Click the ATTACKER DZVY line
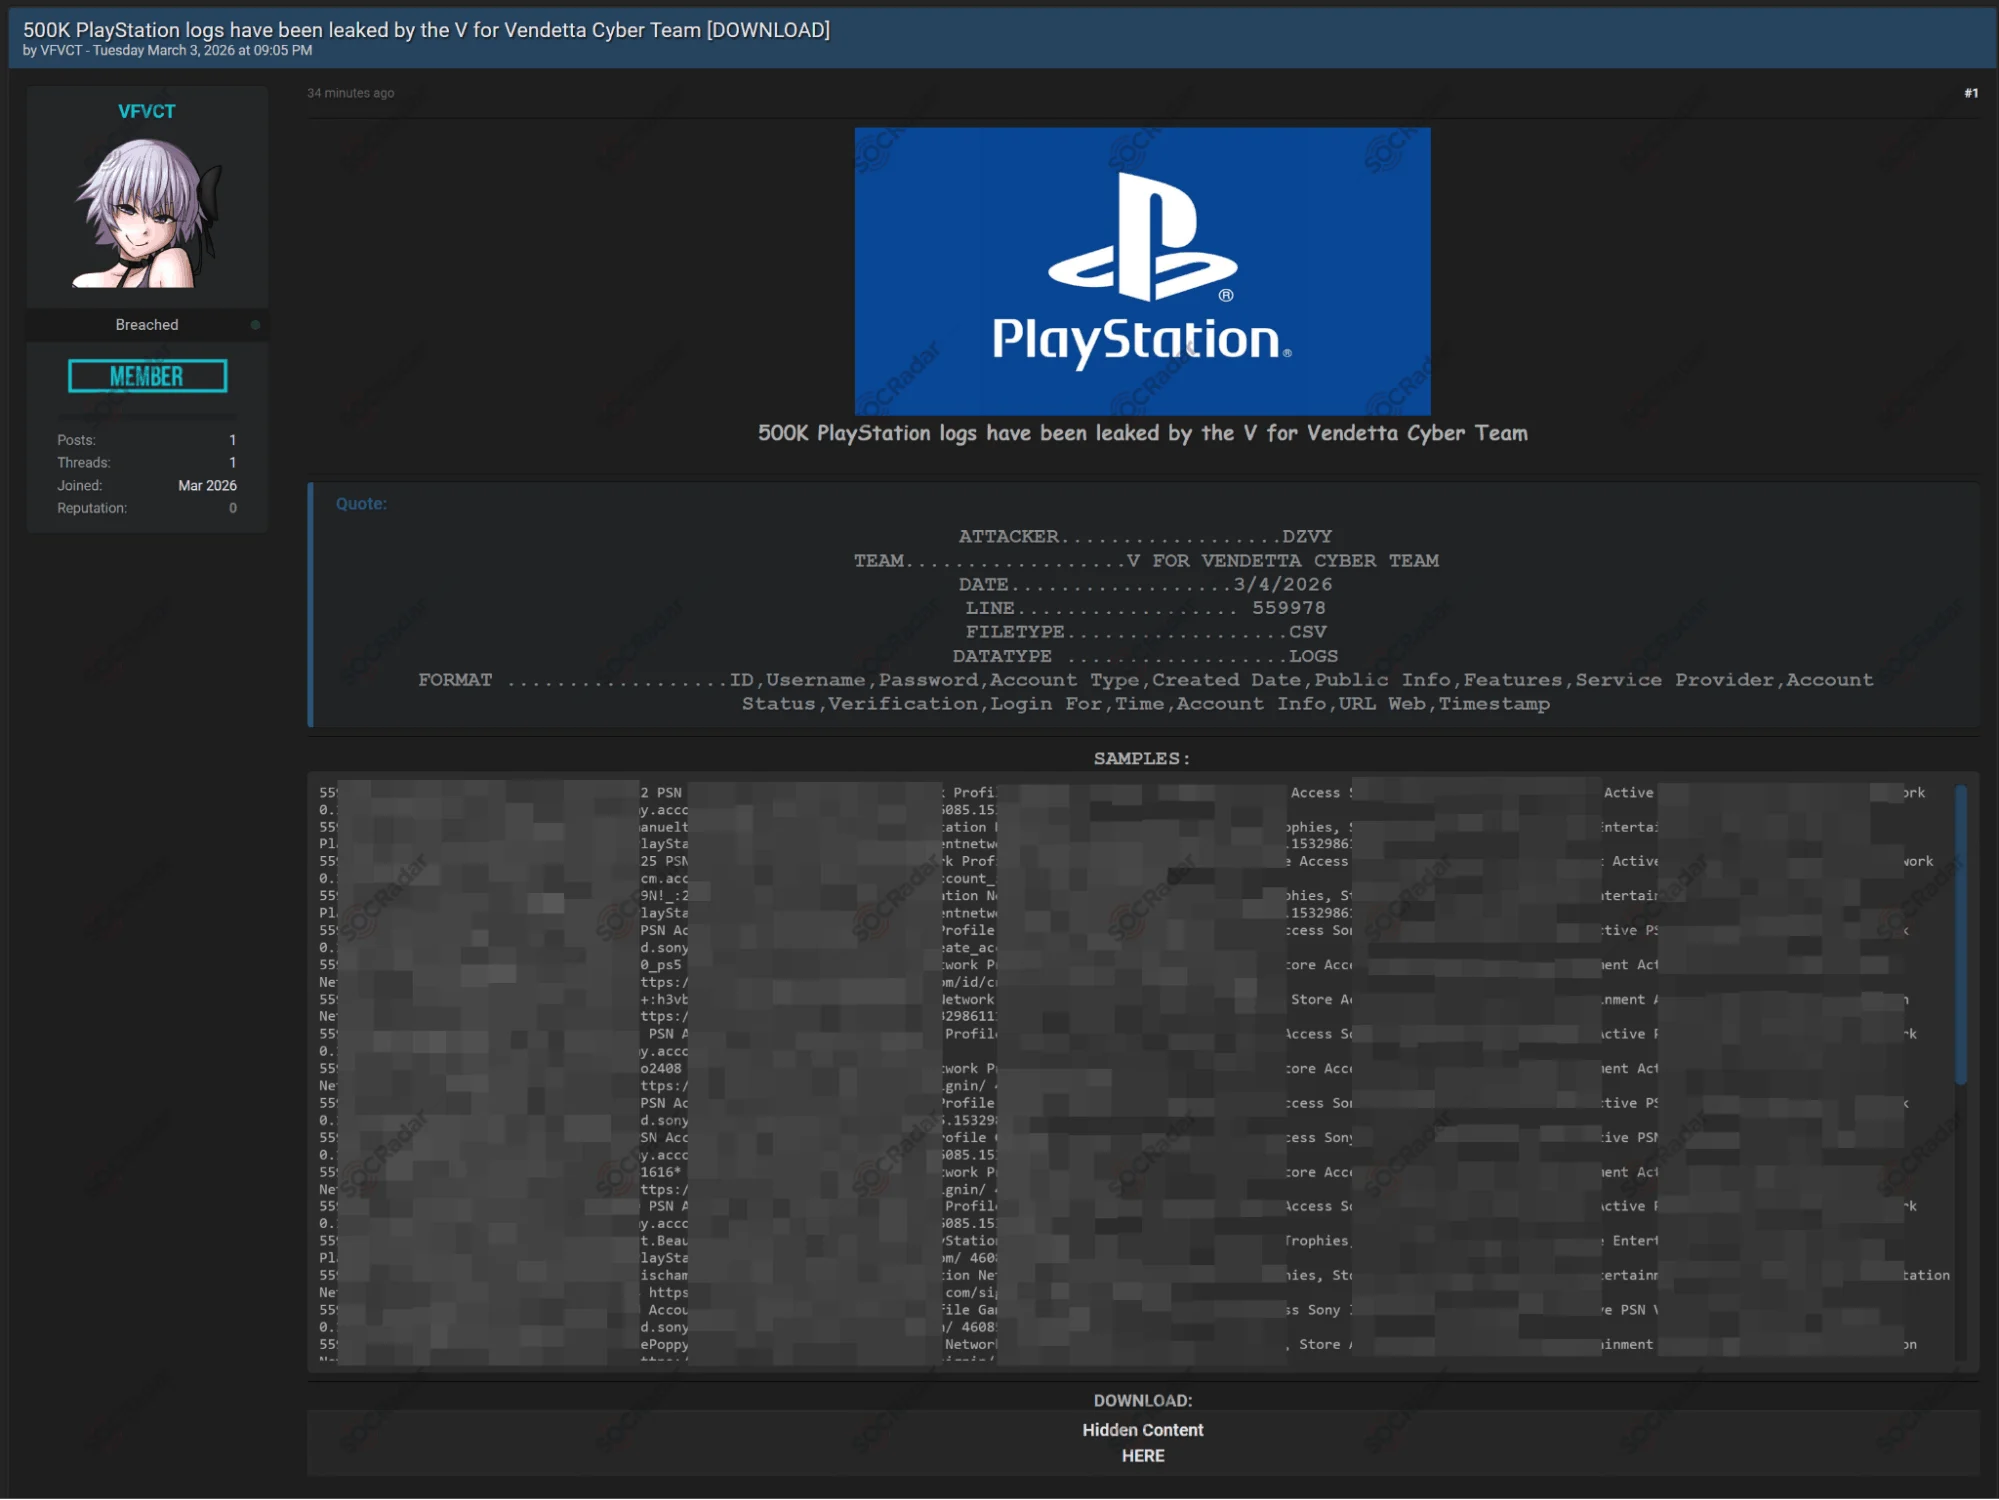This screenshot has width=1999, height=1500. point(1145,537)
